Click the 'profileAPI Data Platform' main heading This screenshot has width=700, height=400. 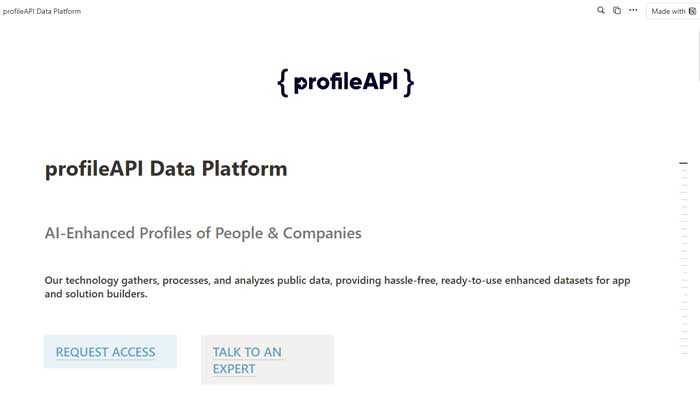point(166,169)
